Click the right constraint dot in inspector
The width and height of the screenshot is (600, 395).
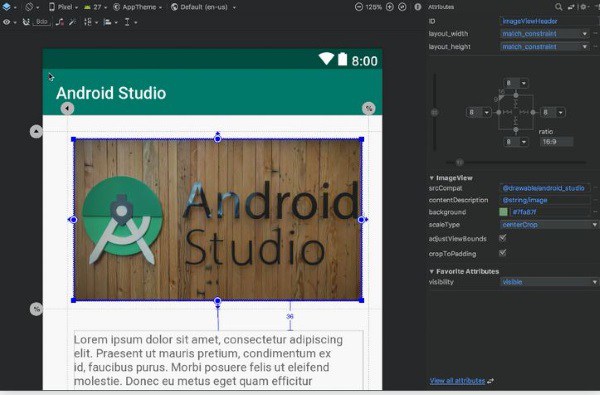533,112
